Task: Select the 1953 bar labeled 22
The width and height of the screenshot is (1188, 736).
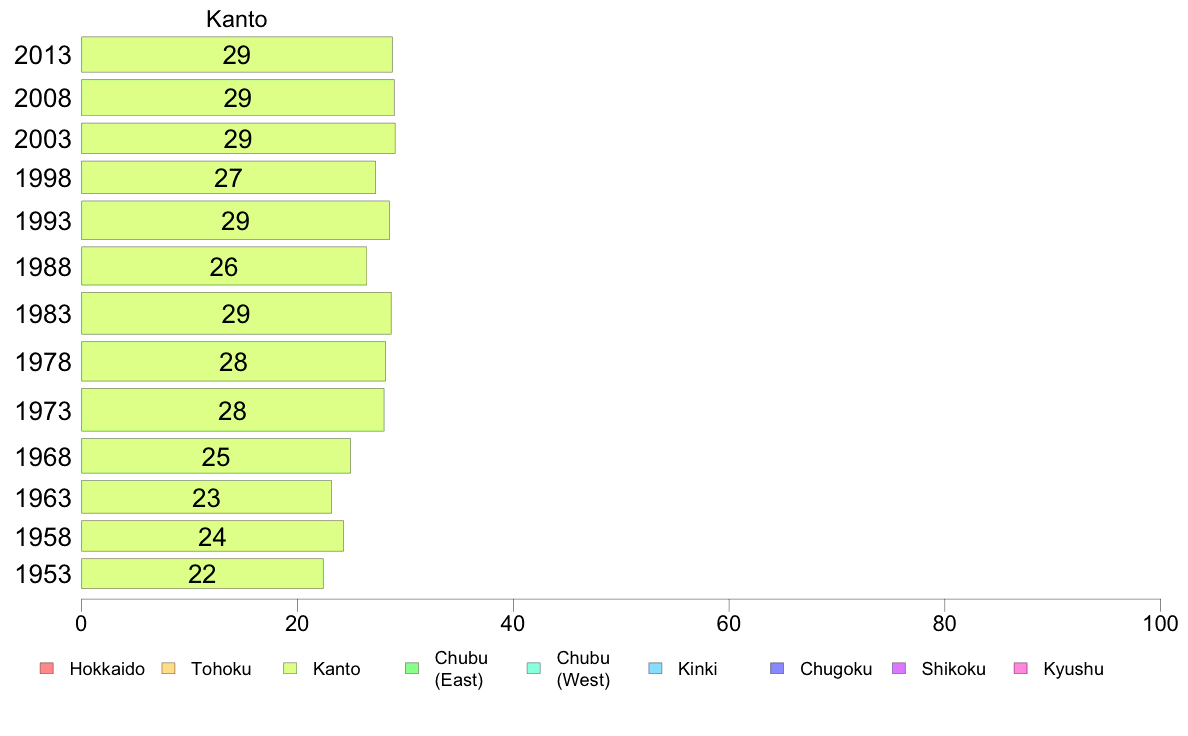Action: click(202, 574)
